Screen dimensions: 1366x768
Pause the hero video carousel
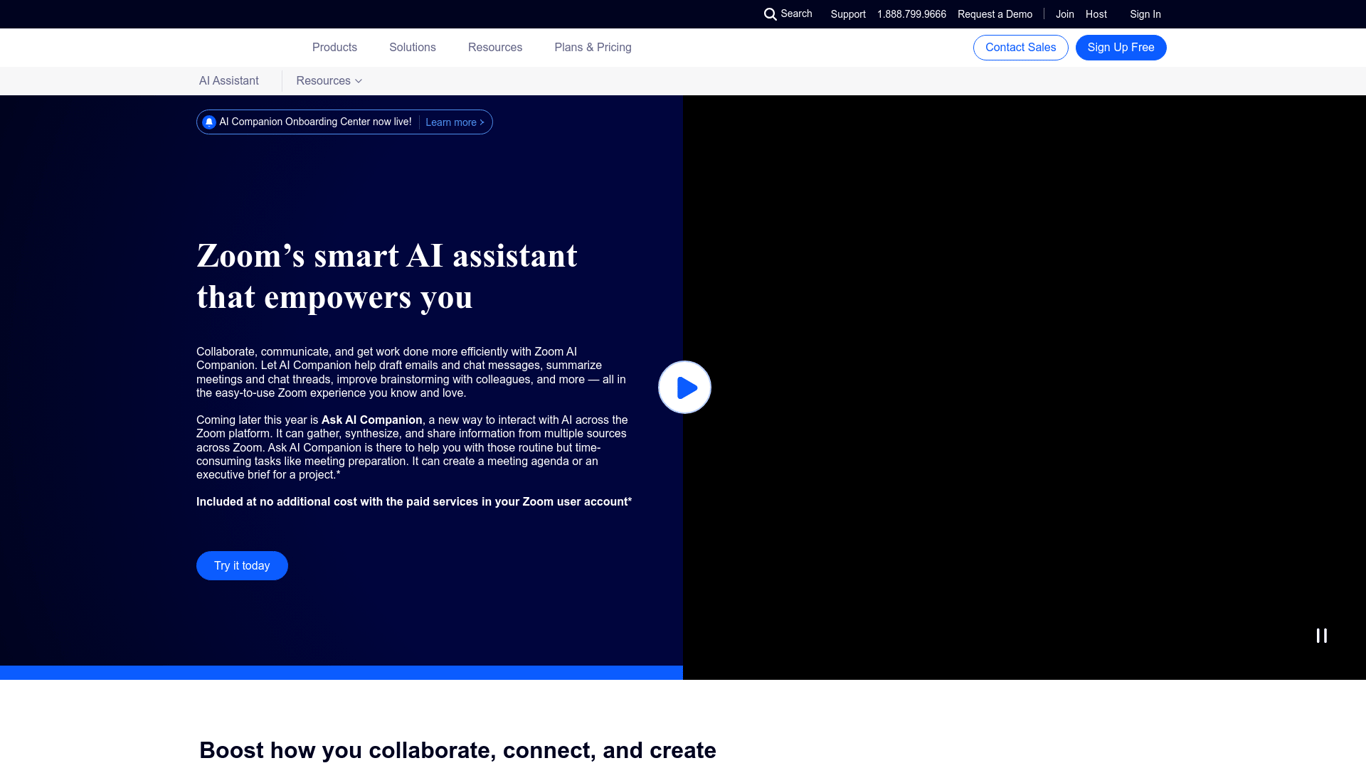click(x=1320, y=635)
